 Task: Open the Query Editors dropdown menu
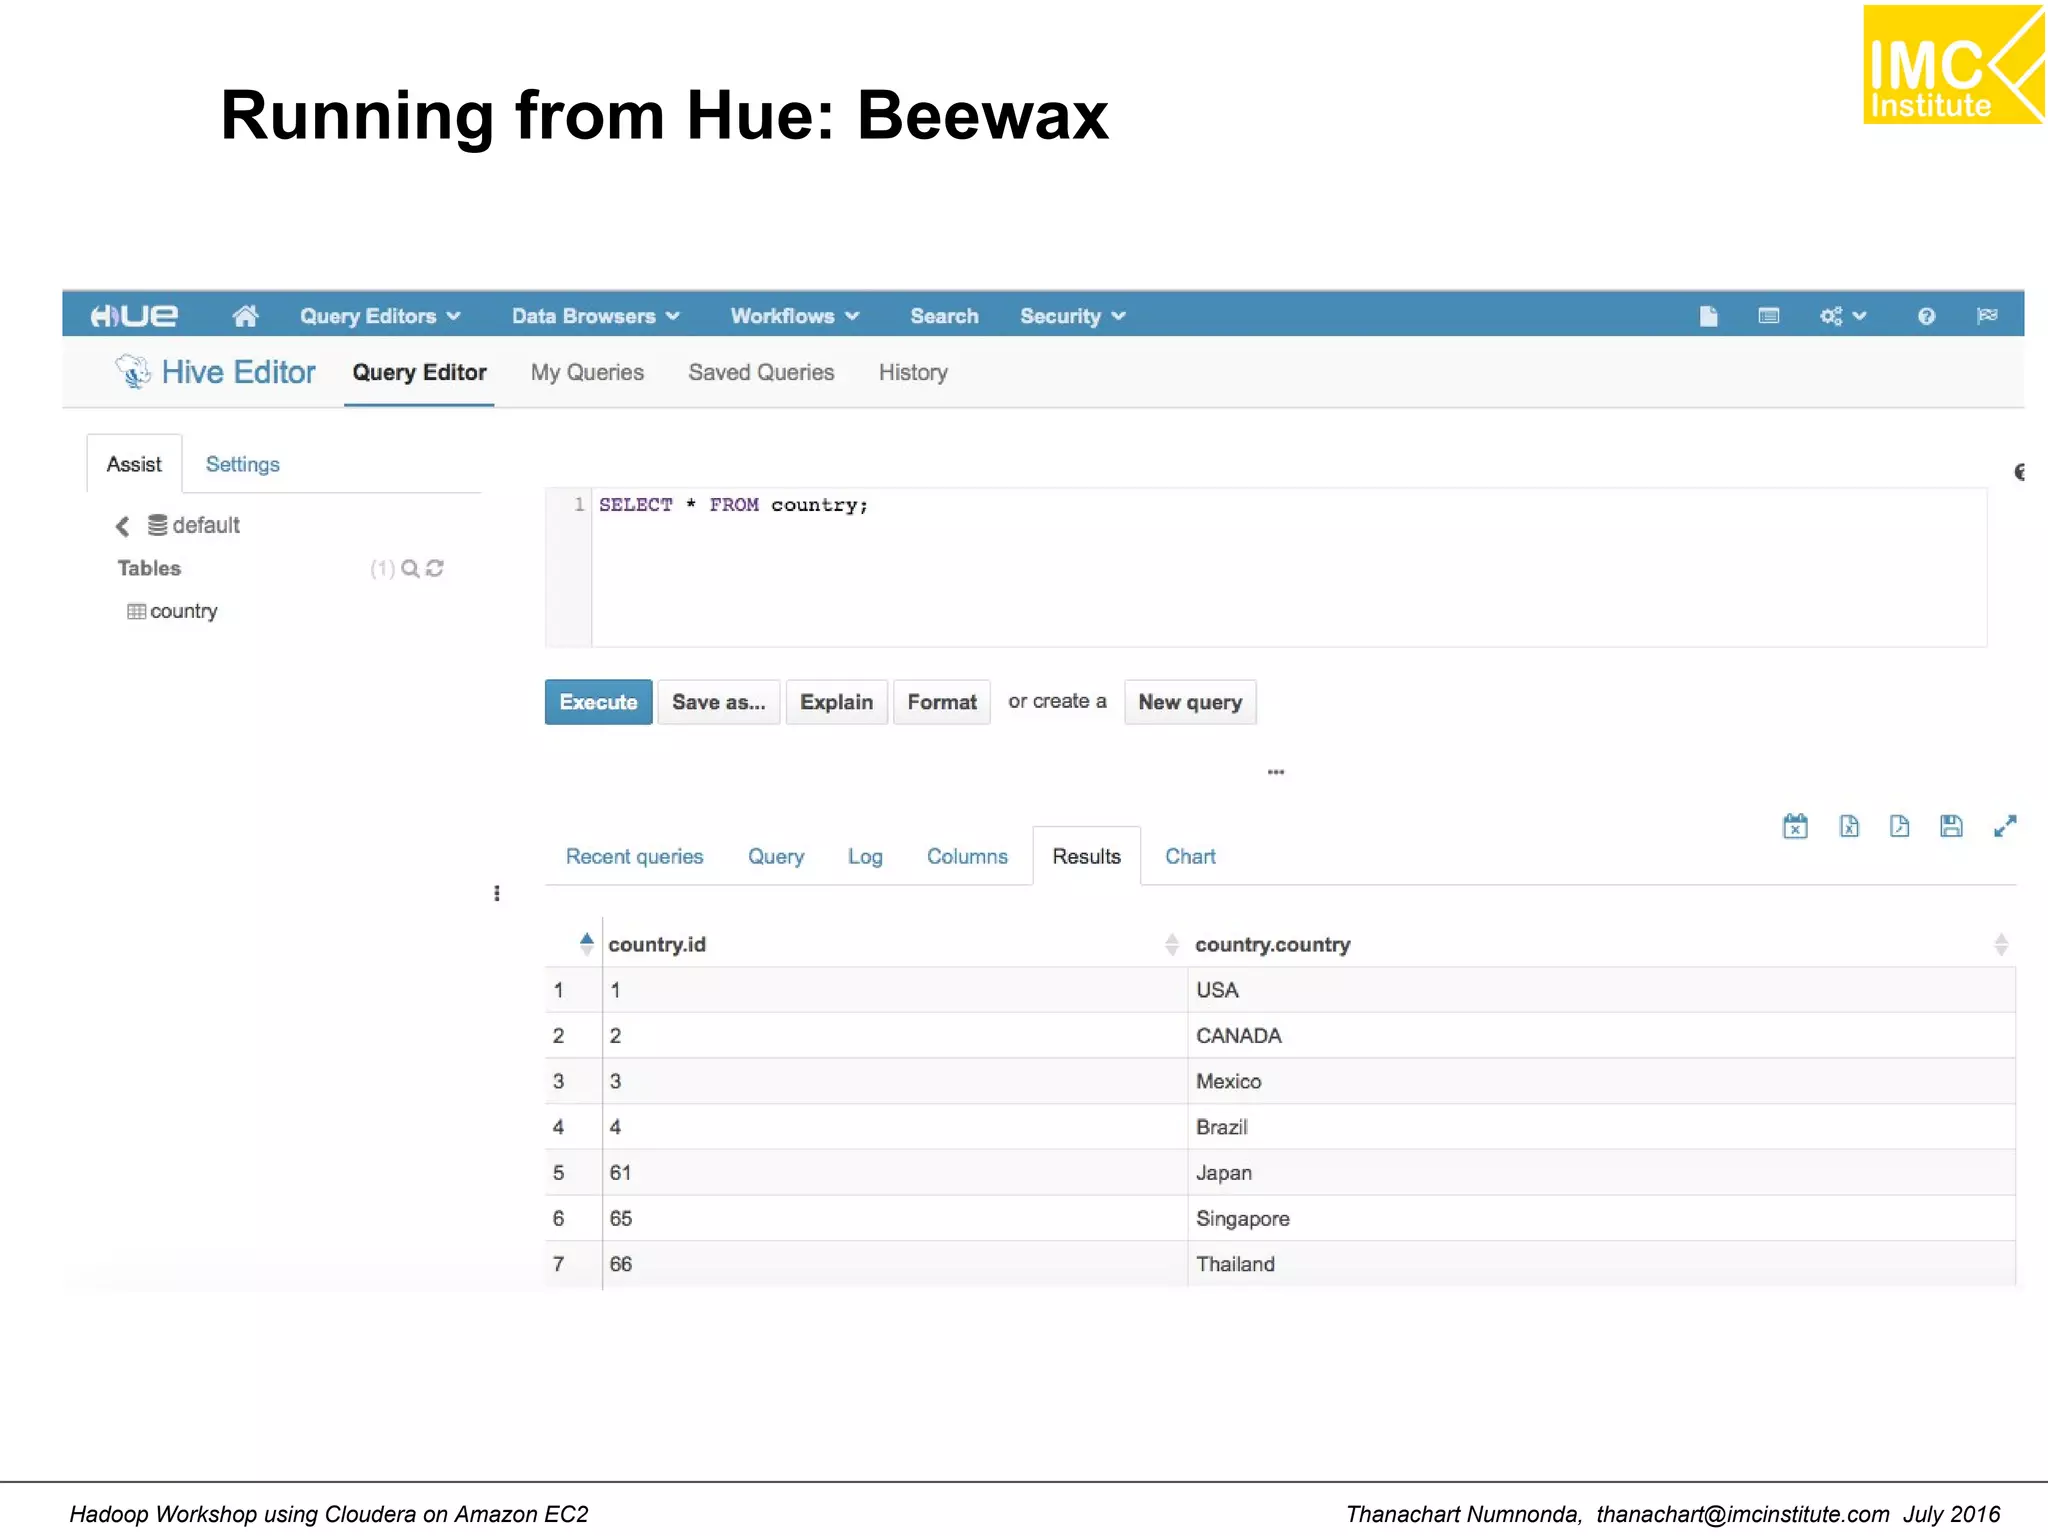point(380,316)
